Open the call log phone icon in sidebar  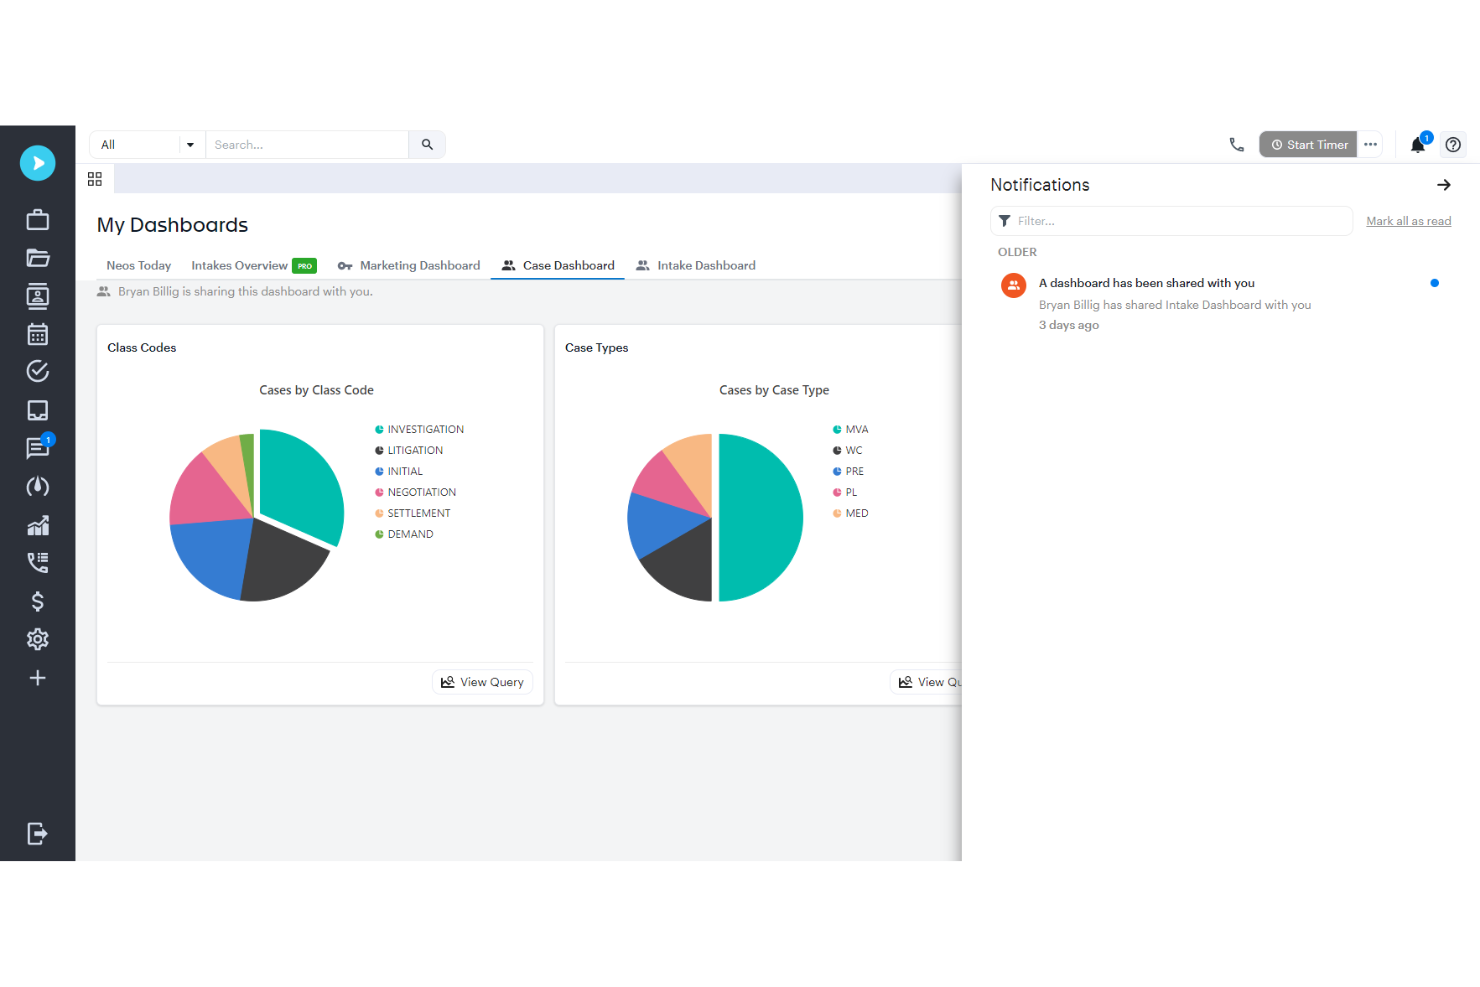click(38, 563)
